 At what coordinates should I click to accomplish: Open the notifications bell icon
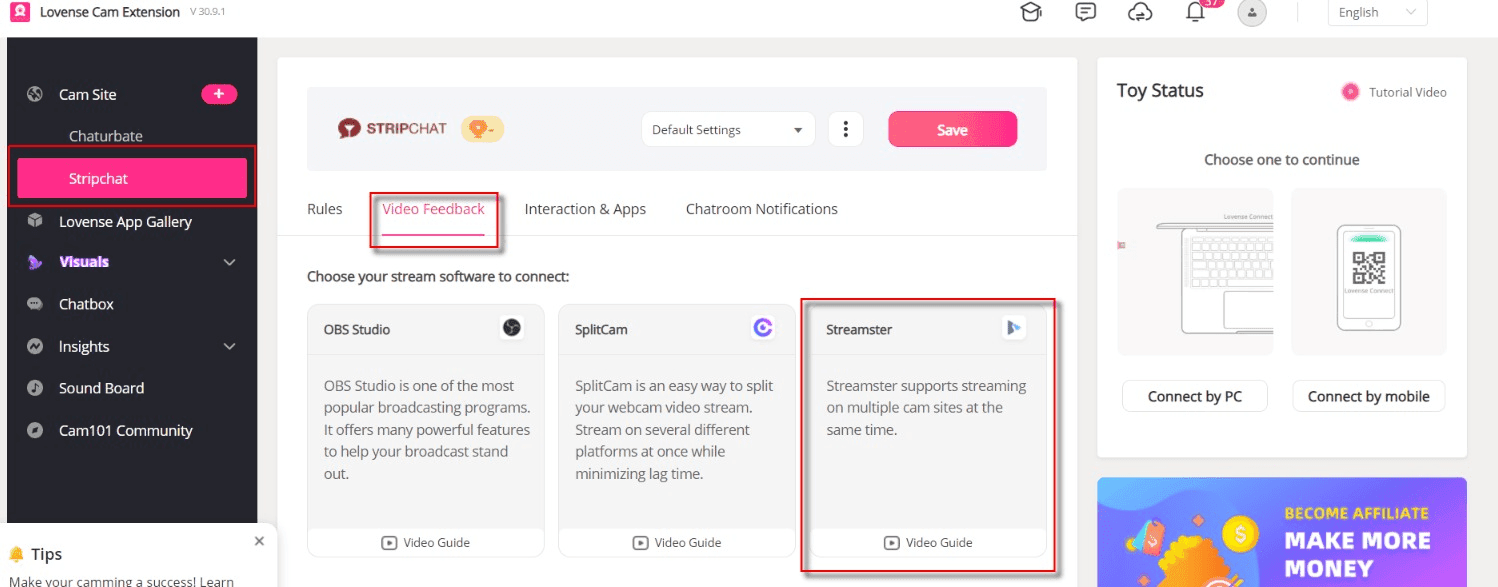tap(1195, 12)
